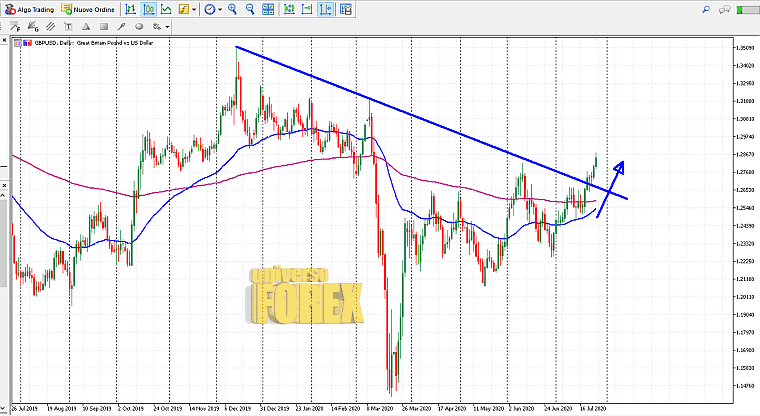Toggle the Algo Trading button
Screen dimensions: 760x416
coord(30,9)
